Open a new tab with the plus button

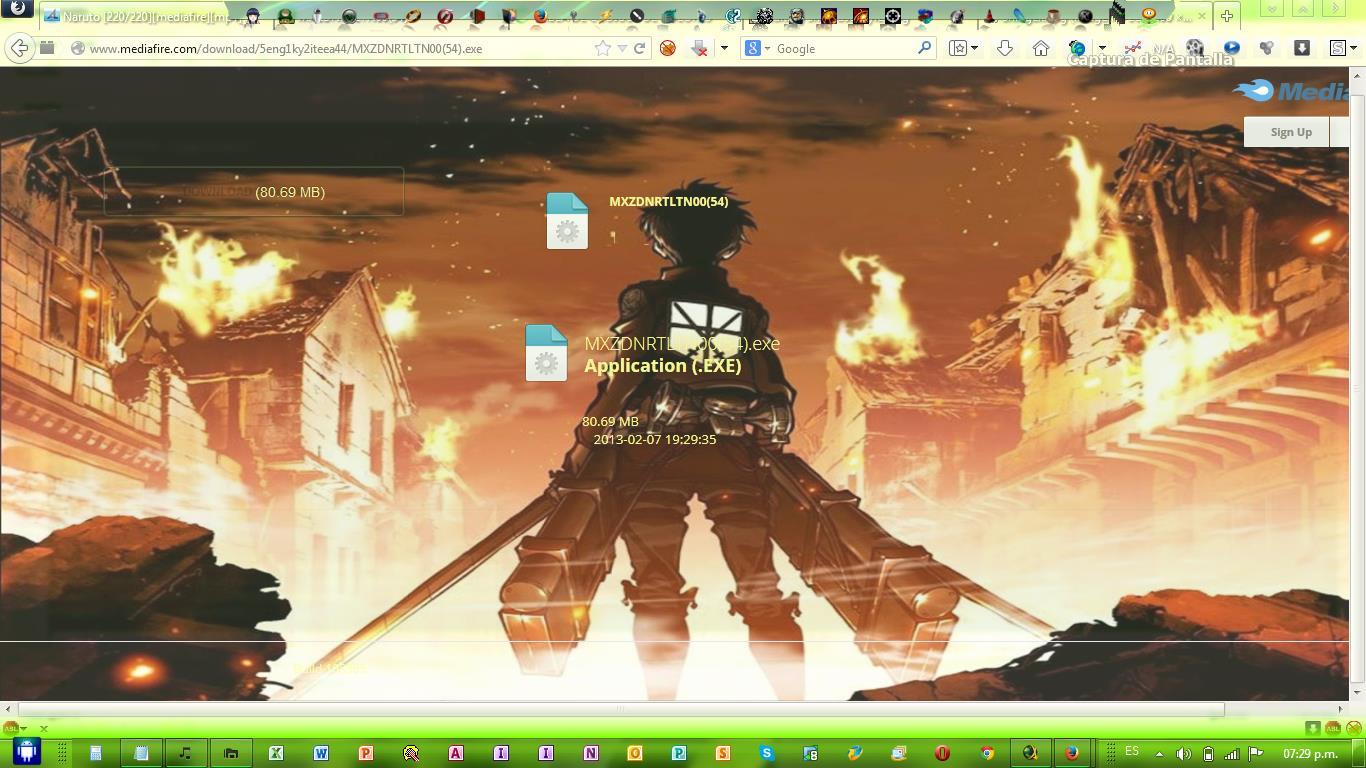[x=1227, y=16]
